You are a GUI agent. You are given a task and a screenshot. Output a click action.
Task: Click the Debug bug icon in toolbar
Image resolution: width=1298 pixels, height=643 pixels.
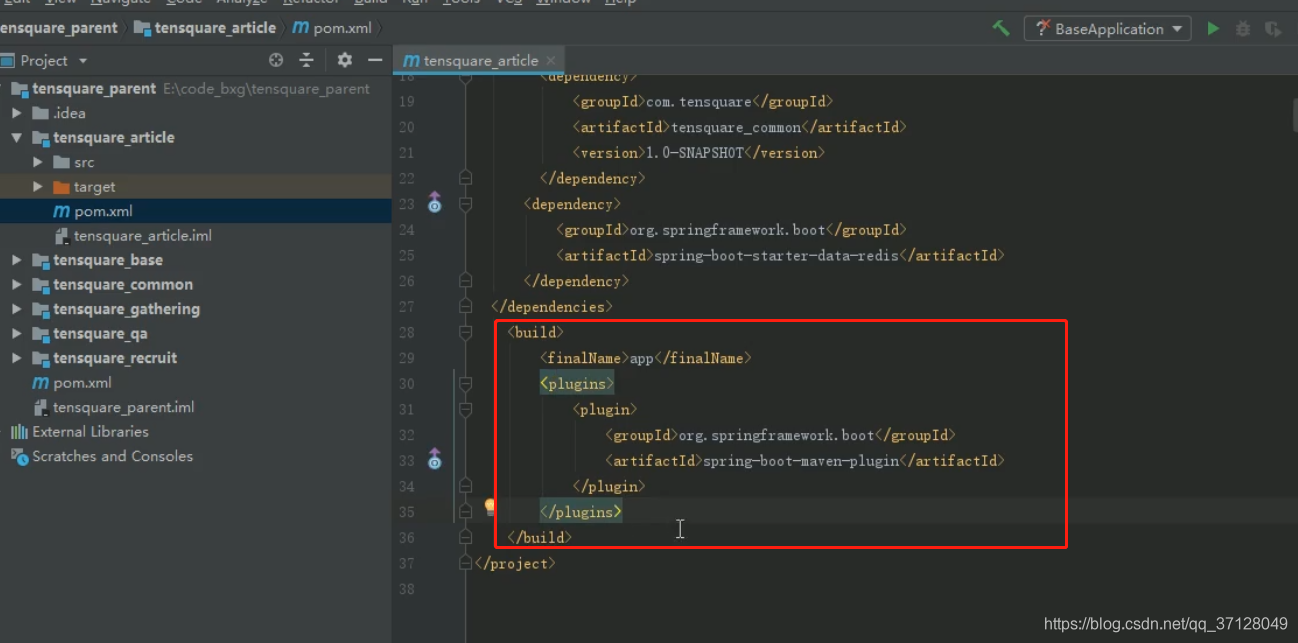1243,29
